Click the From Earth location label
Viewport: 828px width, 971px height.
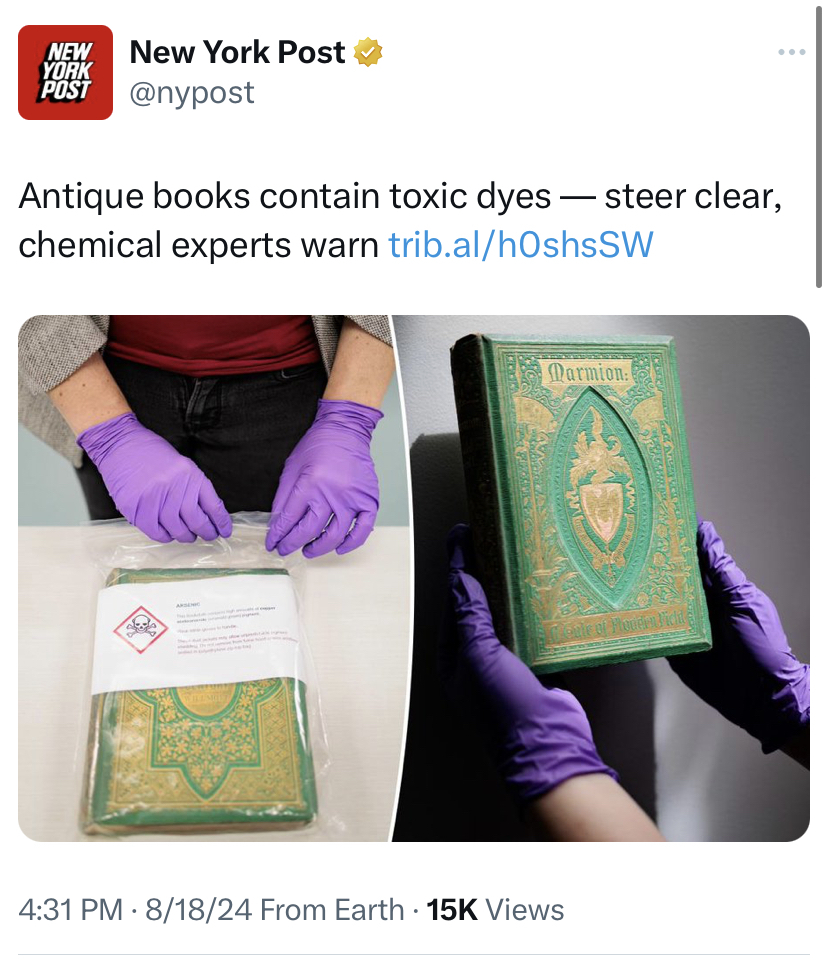pyautogui.click(x=332, y=910)
